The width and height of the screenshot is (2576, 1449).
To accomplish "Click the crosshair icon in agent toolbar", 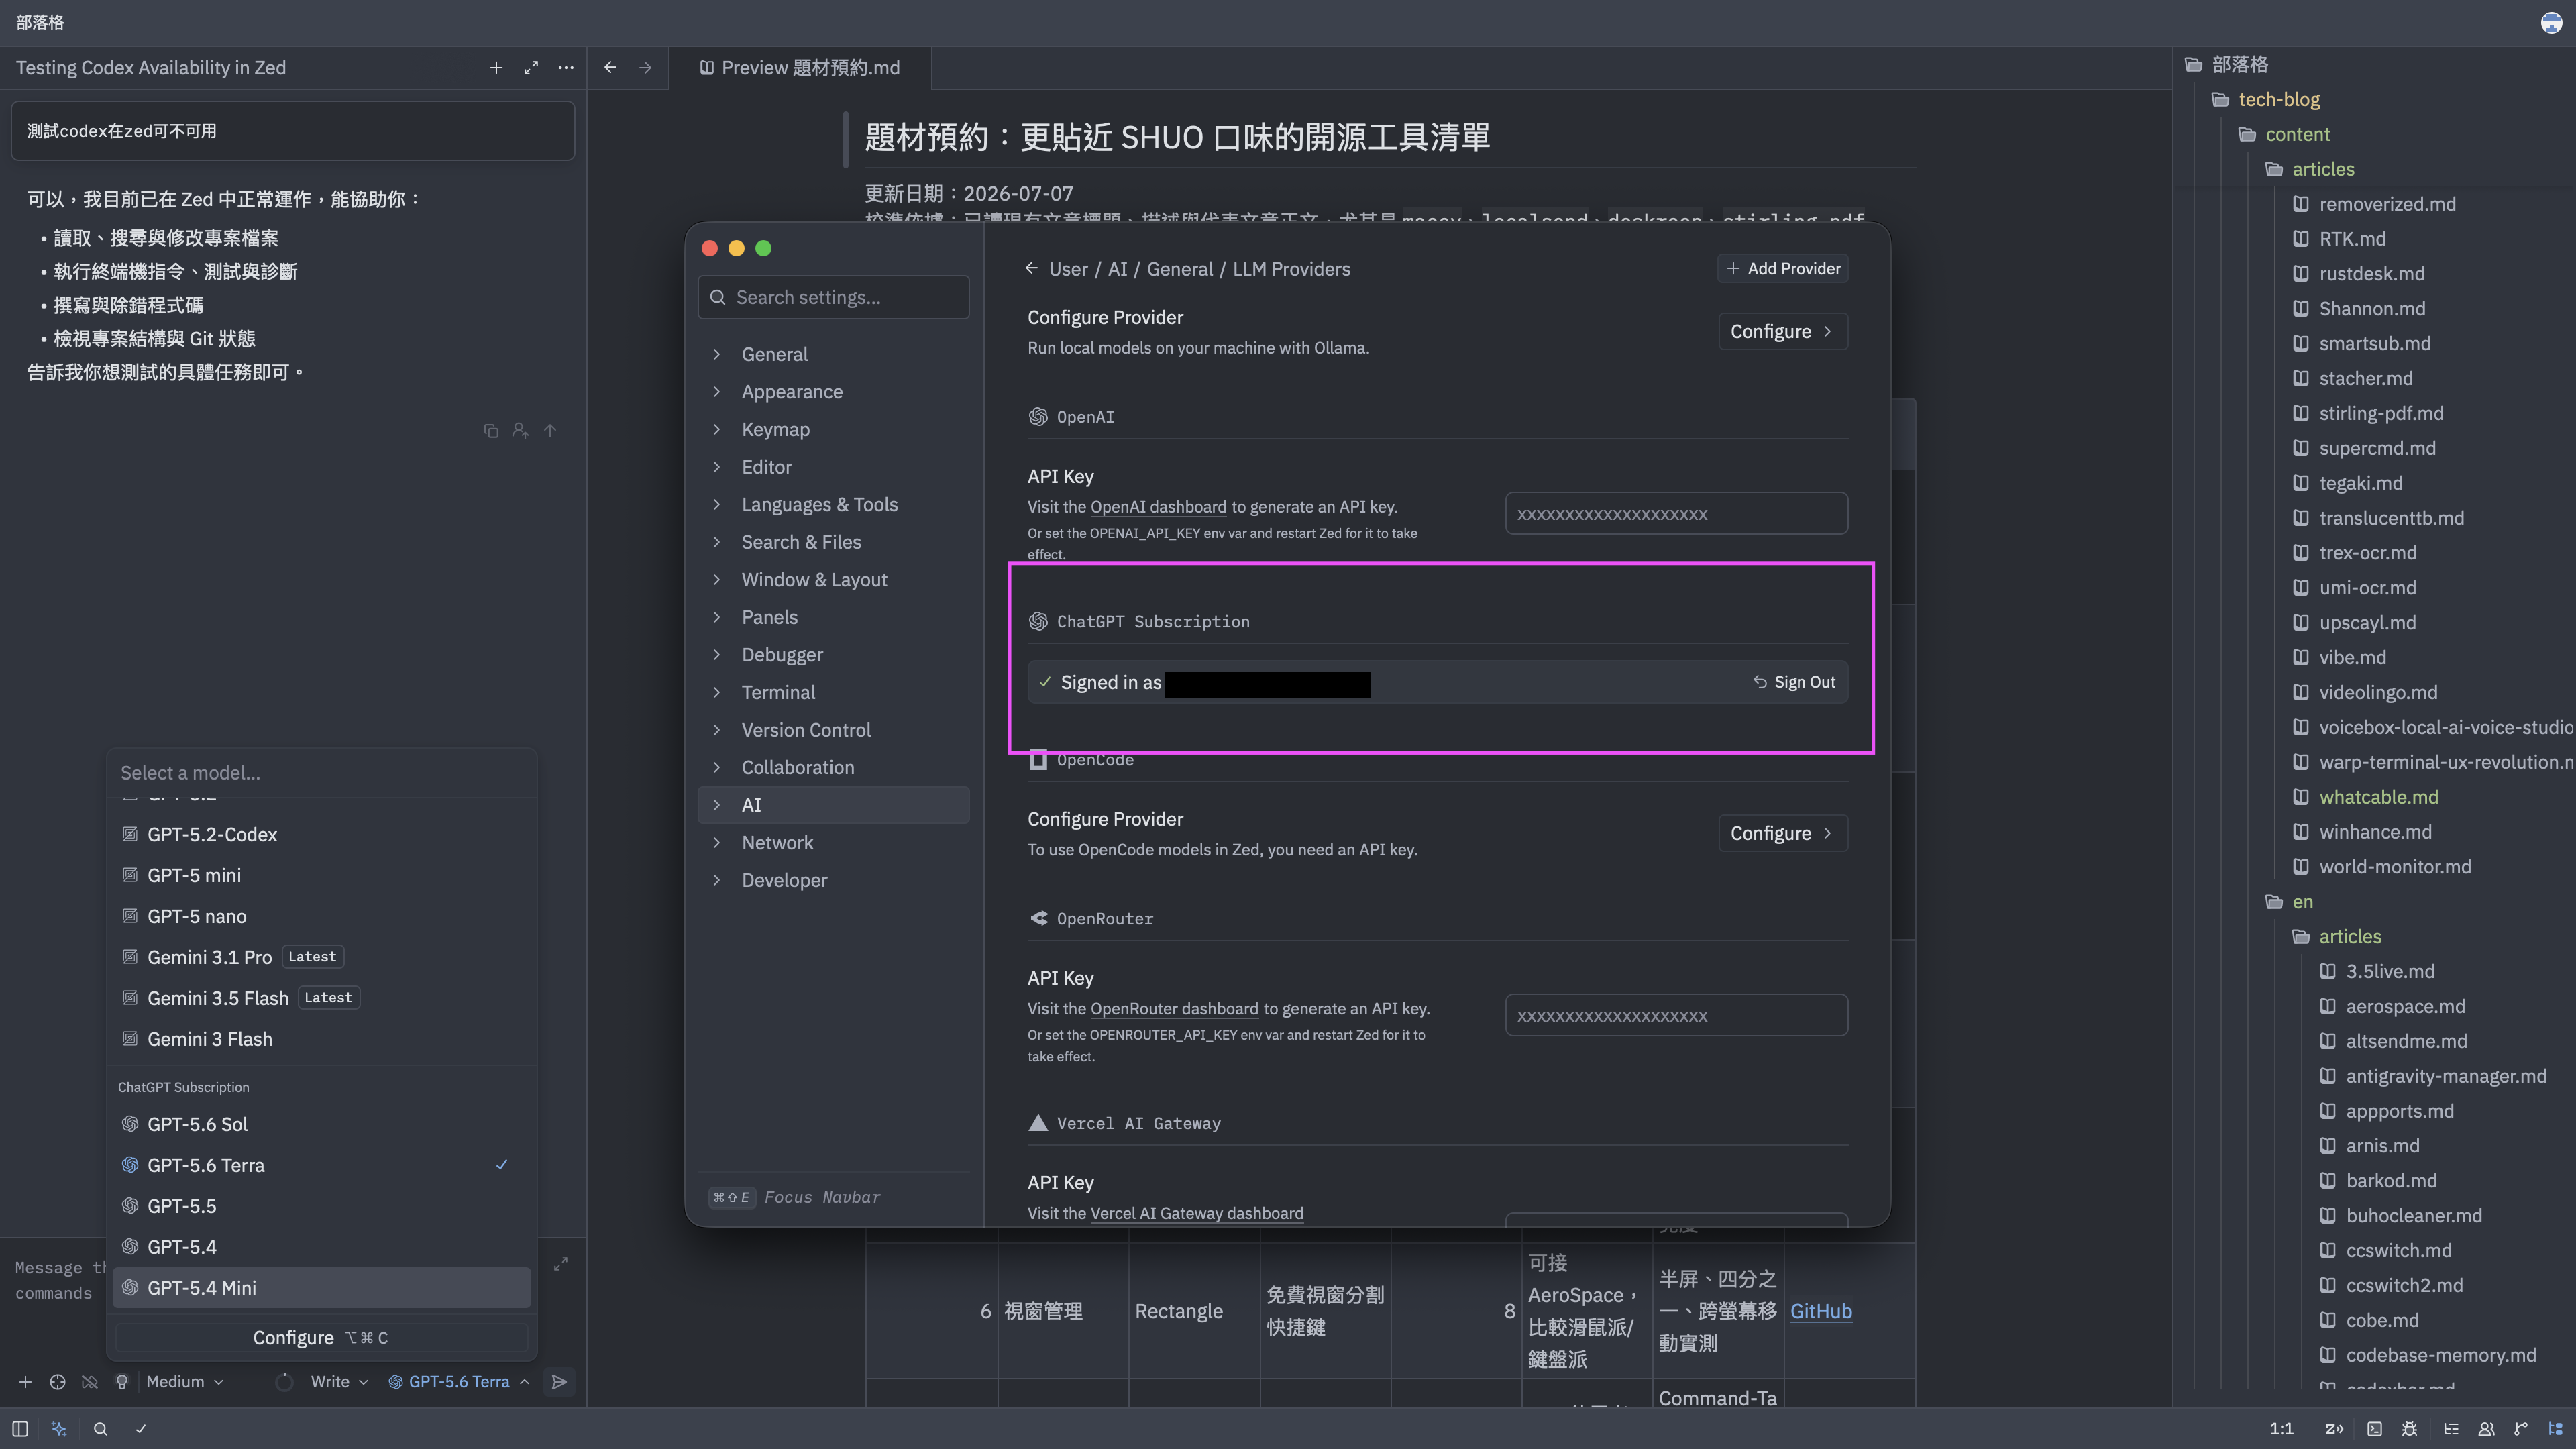I will coord(57,1381).
